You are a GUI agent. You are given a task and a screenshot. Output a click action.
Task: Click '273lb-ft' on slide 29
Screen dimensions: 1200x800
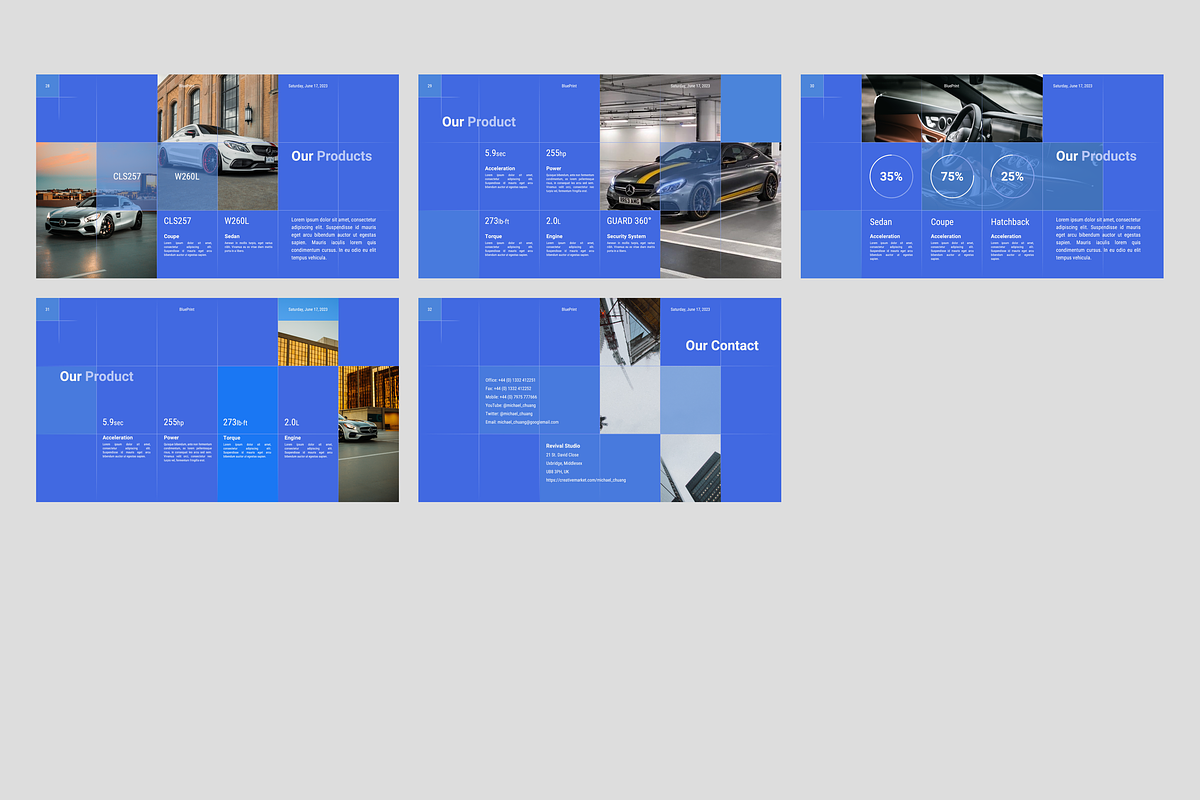(498, 221)
